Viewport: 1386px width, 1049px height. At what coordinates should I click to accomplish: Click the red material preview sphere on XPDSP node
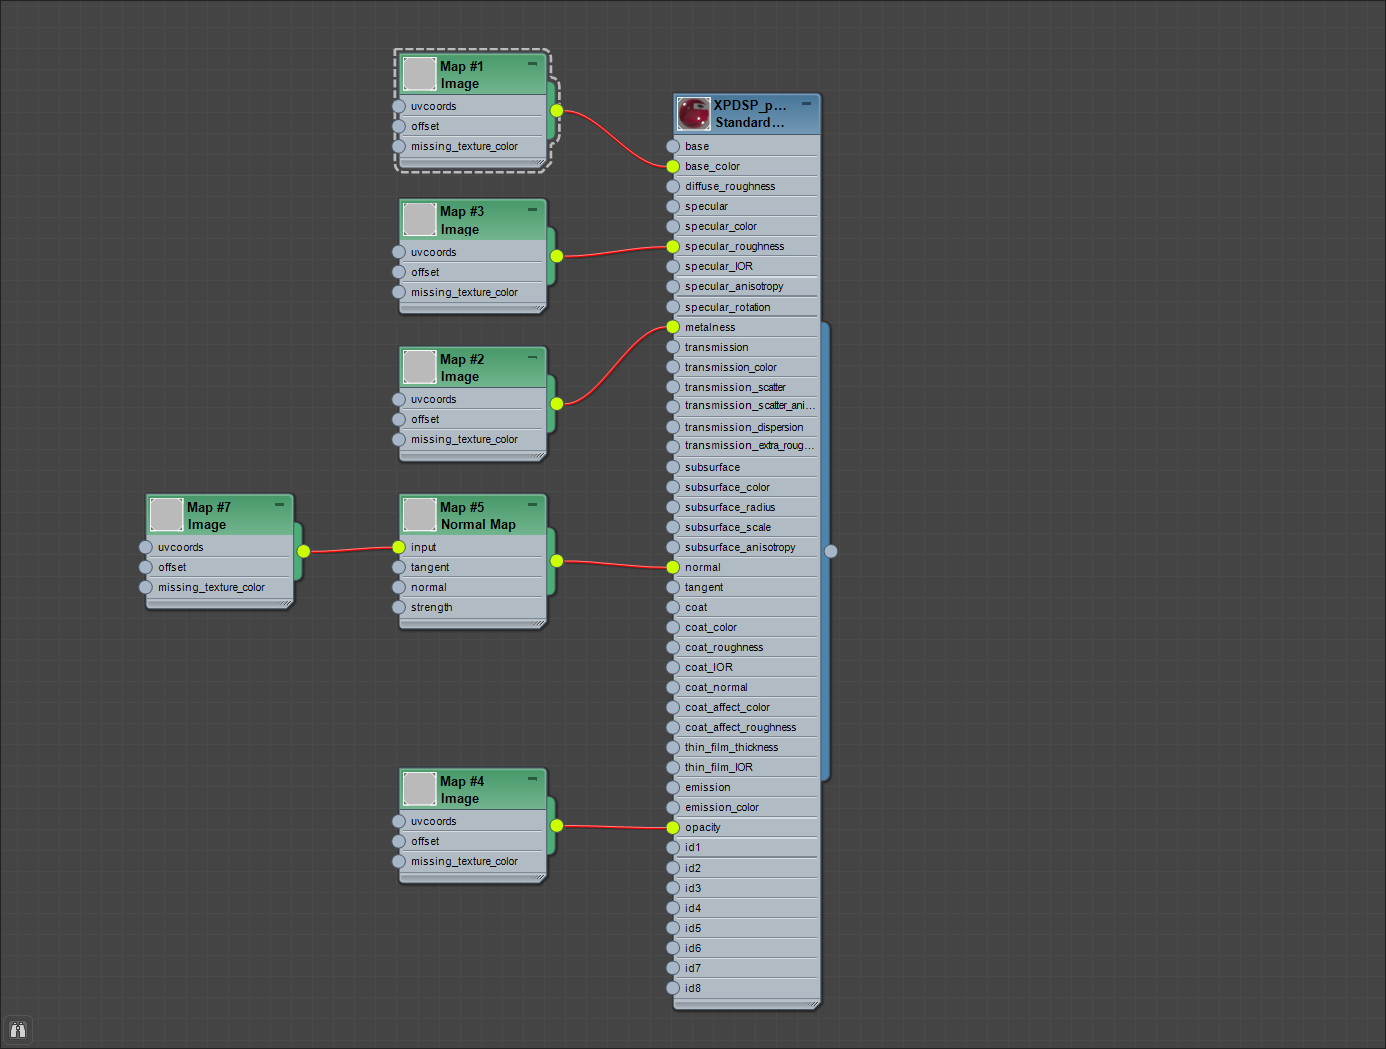(694, 113)
